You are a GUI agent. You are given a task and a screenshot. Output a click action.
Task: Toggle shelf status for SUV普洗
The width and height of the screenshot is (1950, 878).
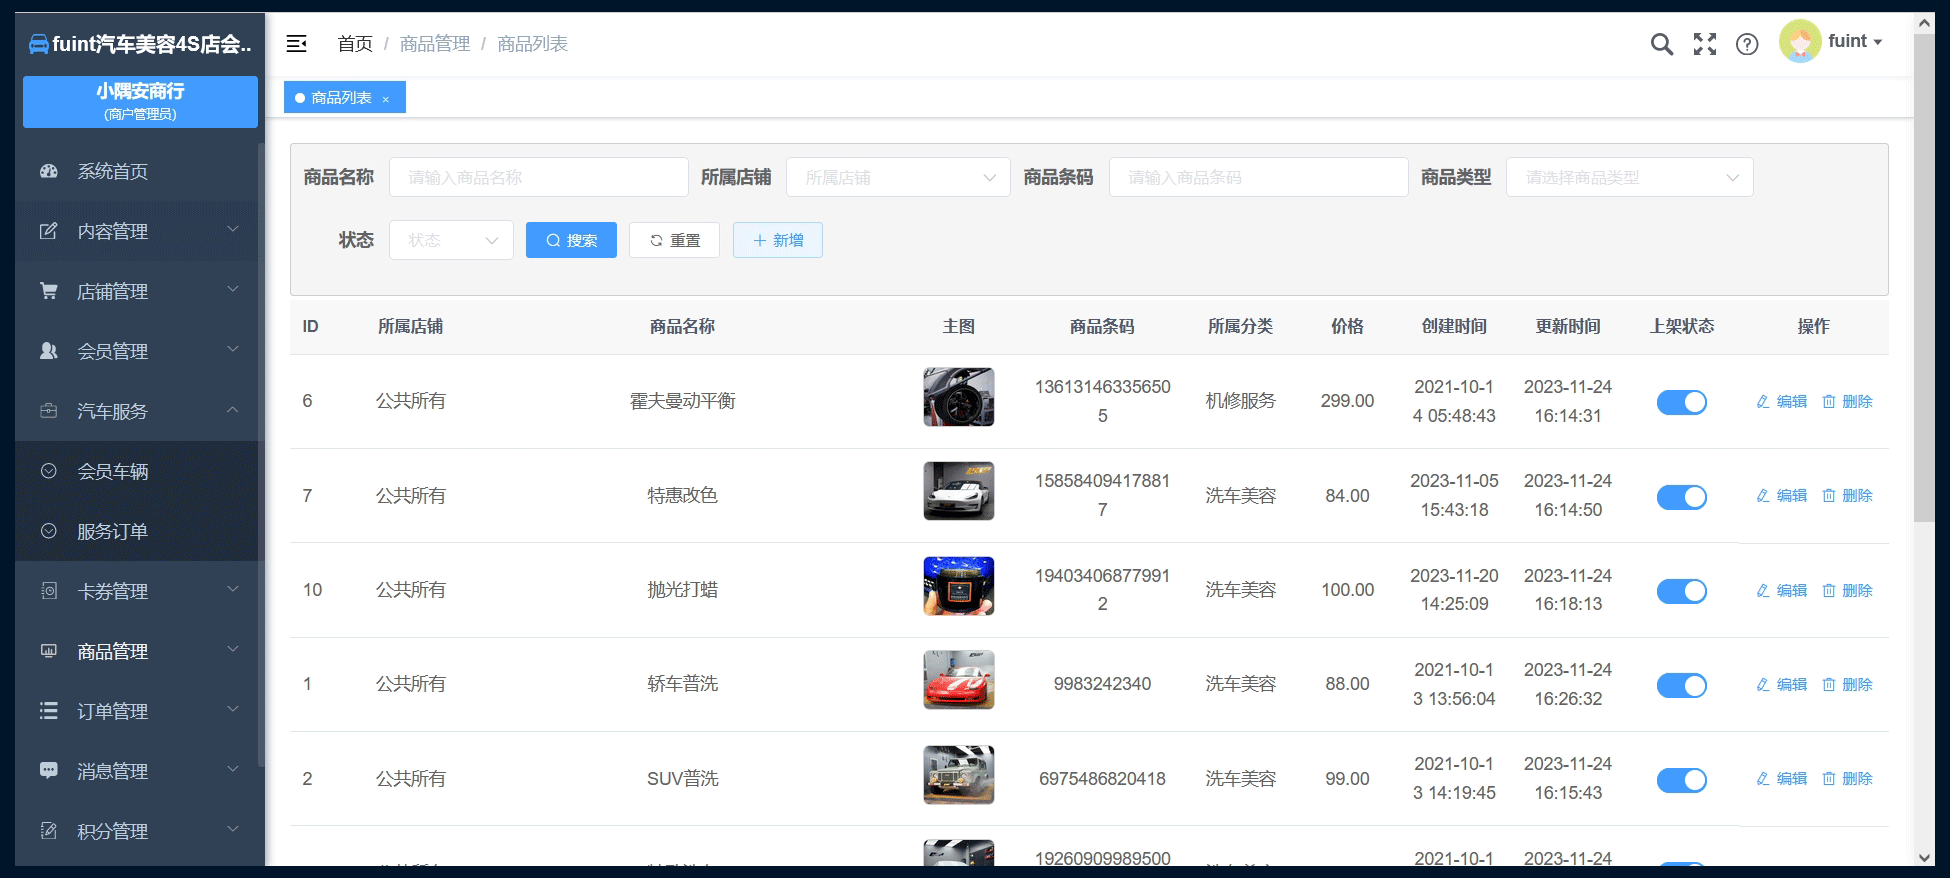pyautogui.click(x=1681, y=780)
